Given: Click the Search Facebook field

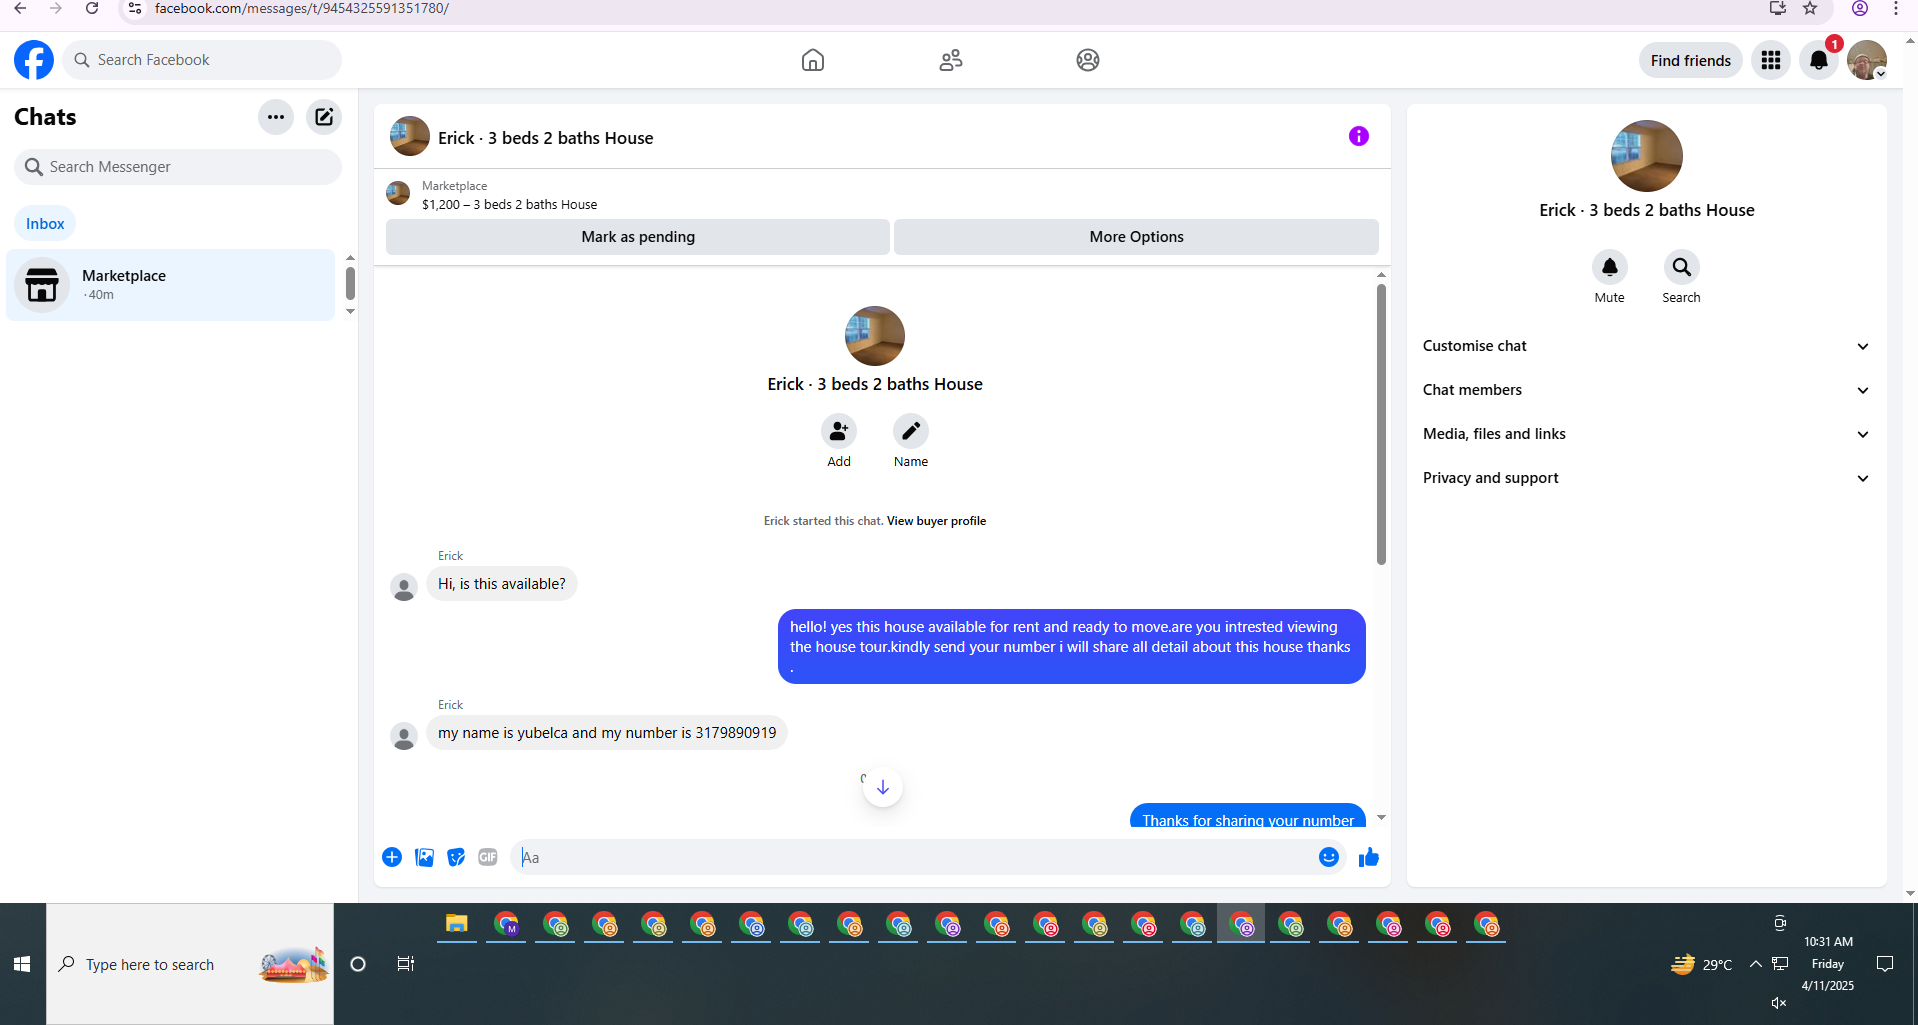Looking at the screenshot, I should pyautogui.click(x=202, y=60).
